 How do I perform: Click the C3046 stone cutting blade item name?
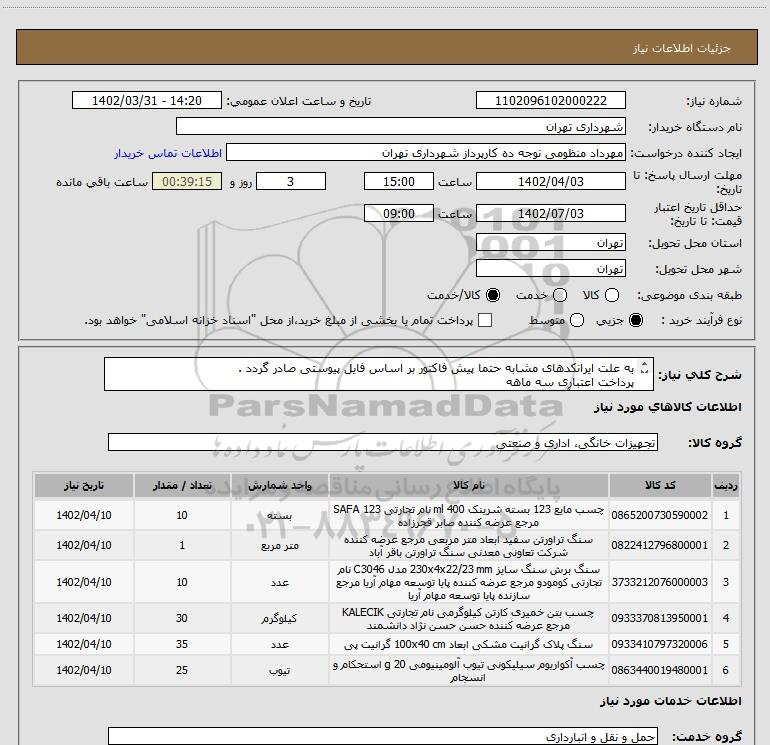(x=468, y=582)
